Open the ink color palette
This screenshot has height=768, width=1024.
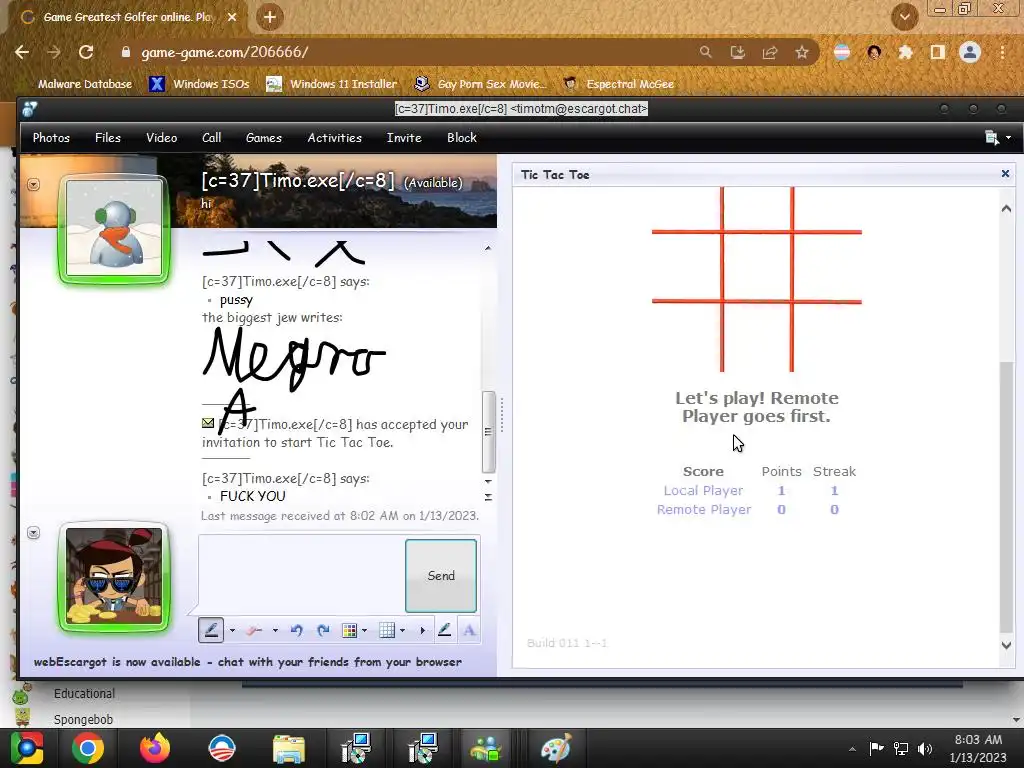(x=349, y=630)
